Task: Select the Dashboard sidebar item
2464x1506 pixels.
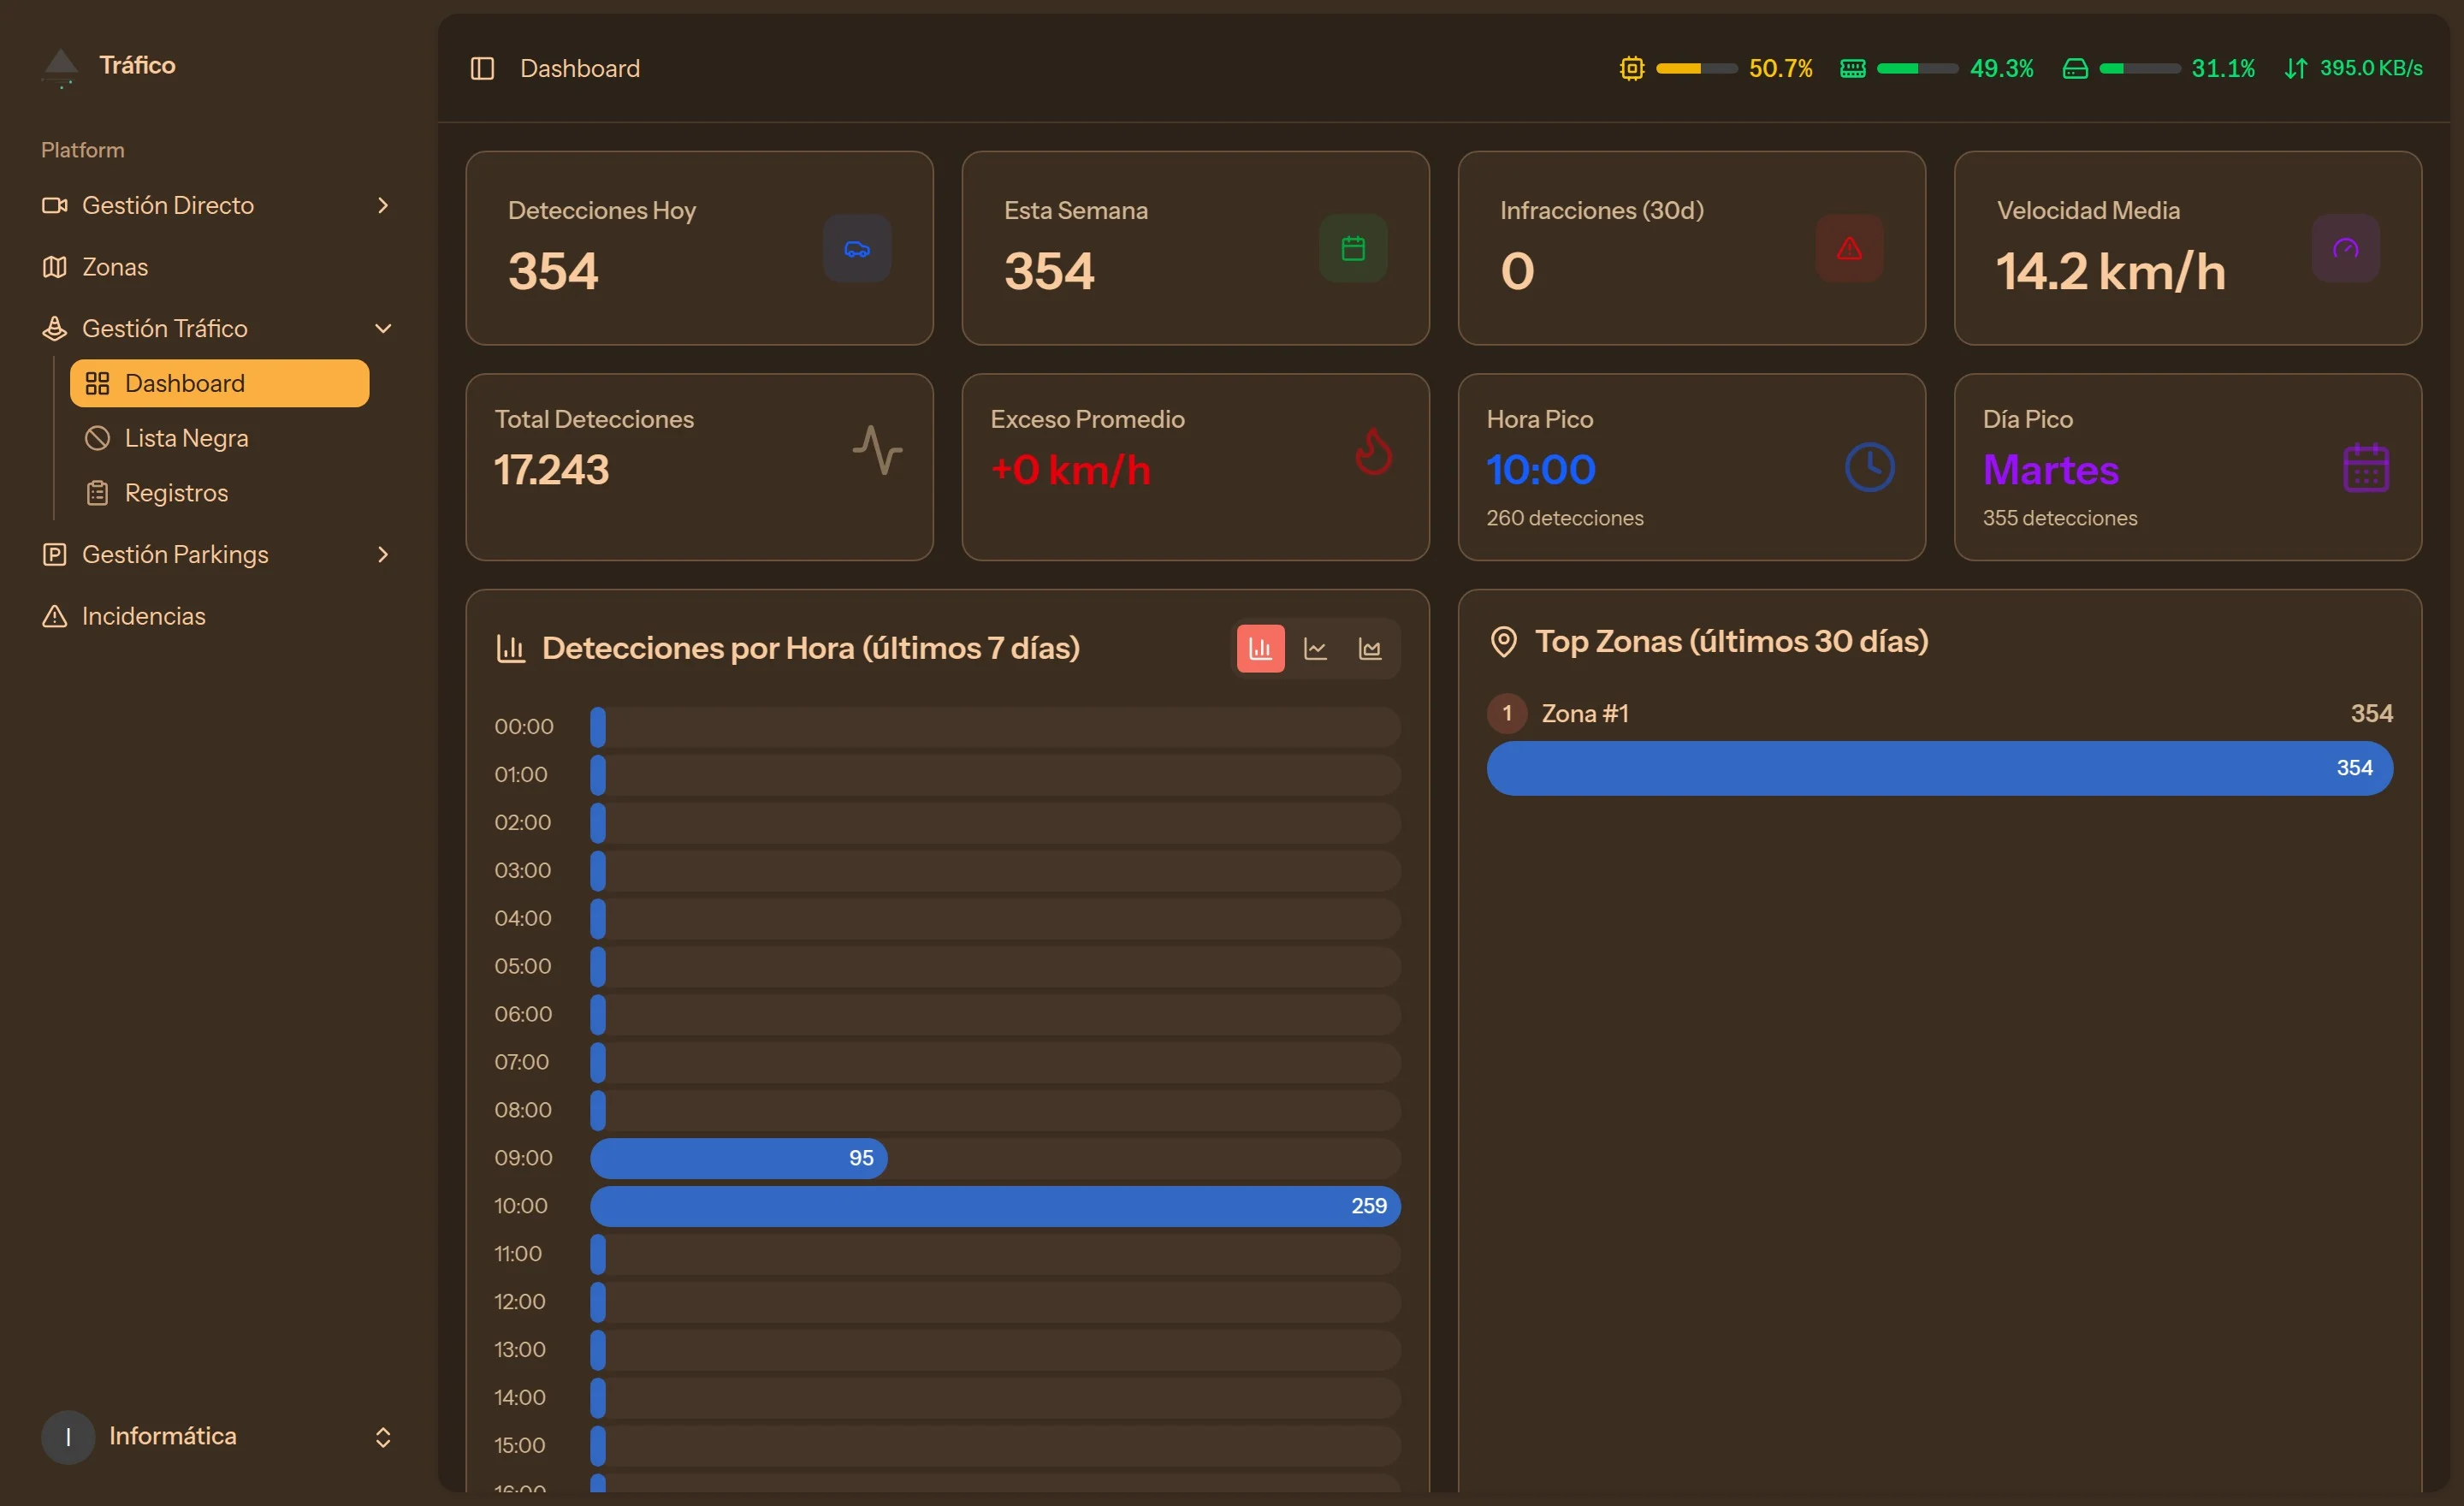Action: pos(219,383)
